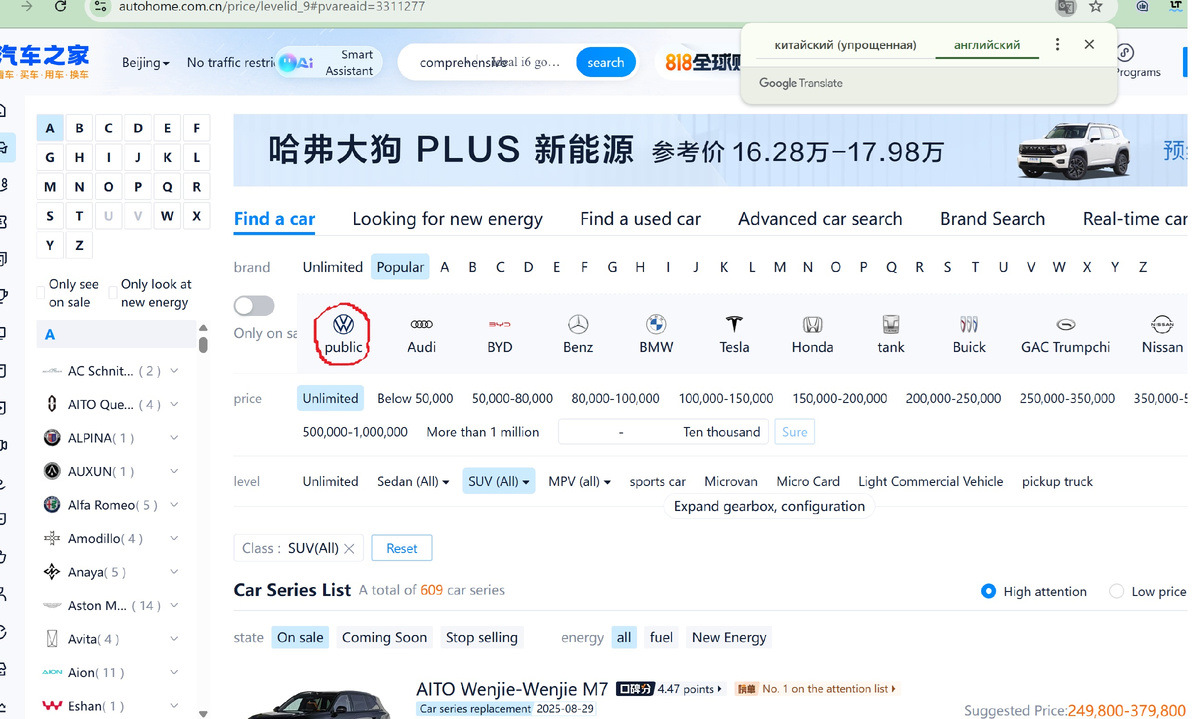Open the Google Translate toolbar icon
The width and height of the screenshot is (1200, 719).
pyautogui.click(x=1067, y=6)
